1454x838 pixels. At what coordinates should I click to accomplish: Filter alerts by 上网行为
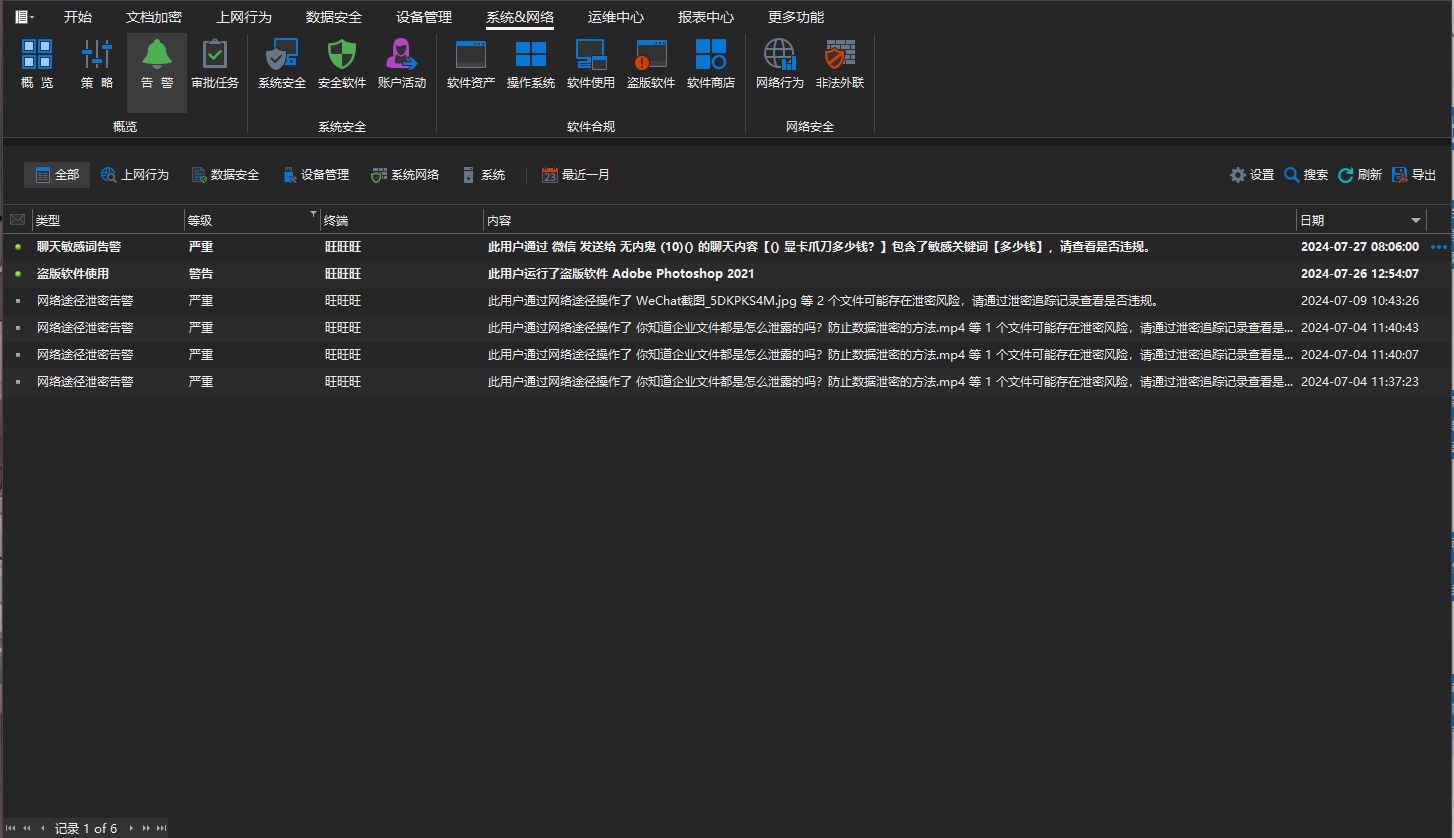(135, 175)
